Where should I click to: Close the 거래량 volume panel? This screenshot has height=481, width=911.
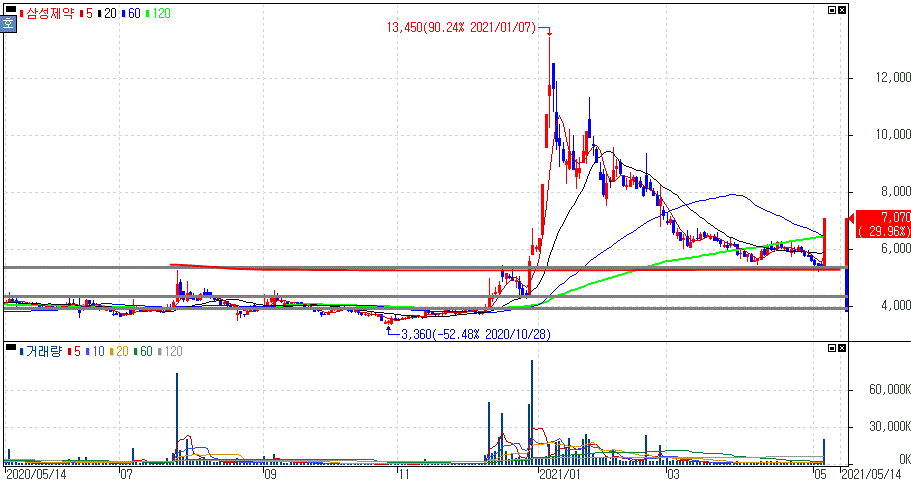click(842, 348)
